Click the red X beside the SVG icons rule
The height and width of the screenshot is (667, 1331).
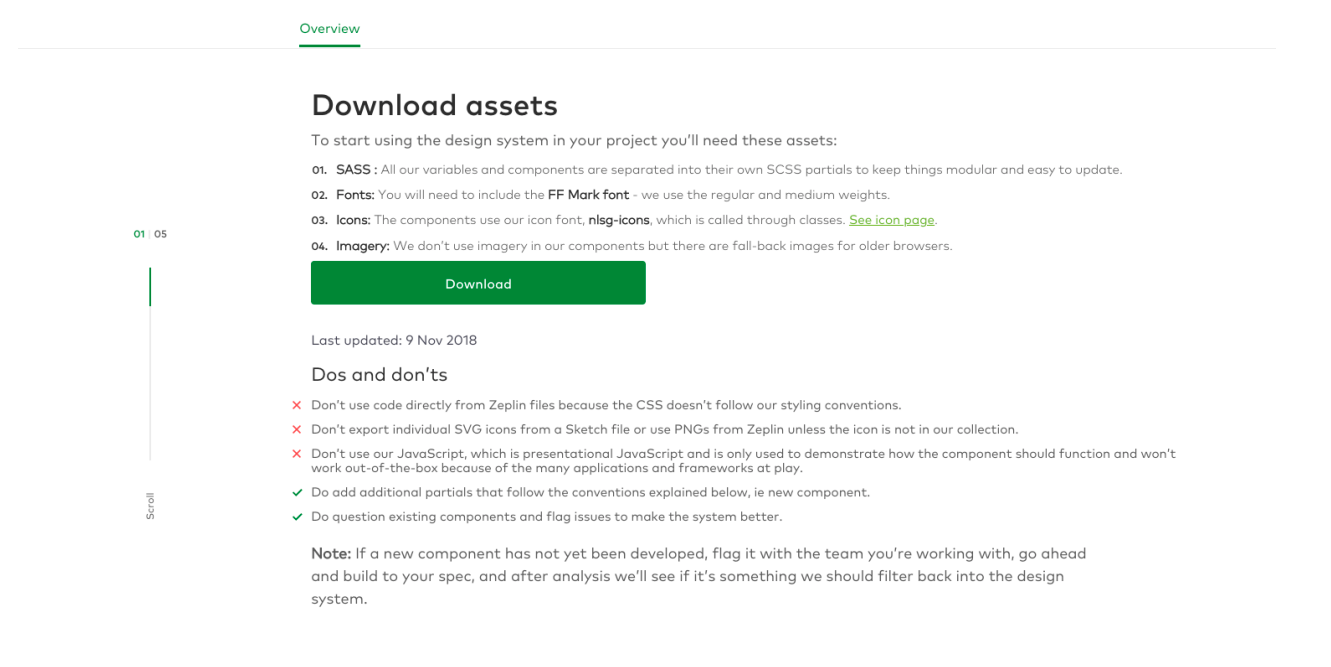297,429
